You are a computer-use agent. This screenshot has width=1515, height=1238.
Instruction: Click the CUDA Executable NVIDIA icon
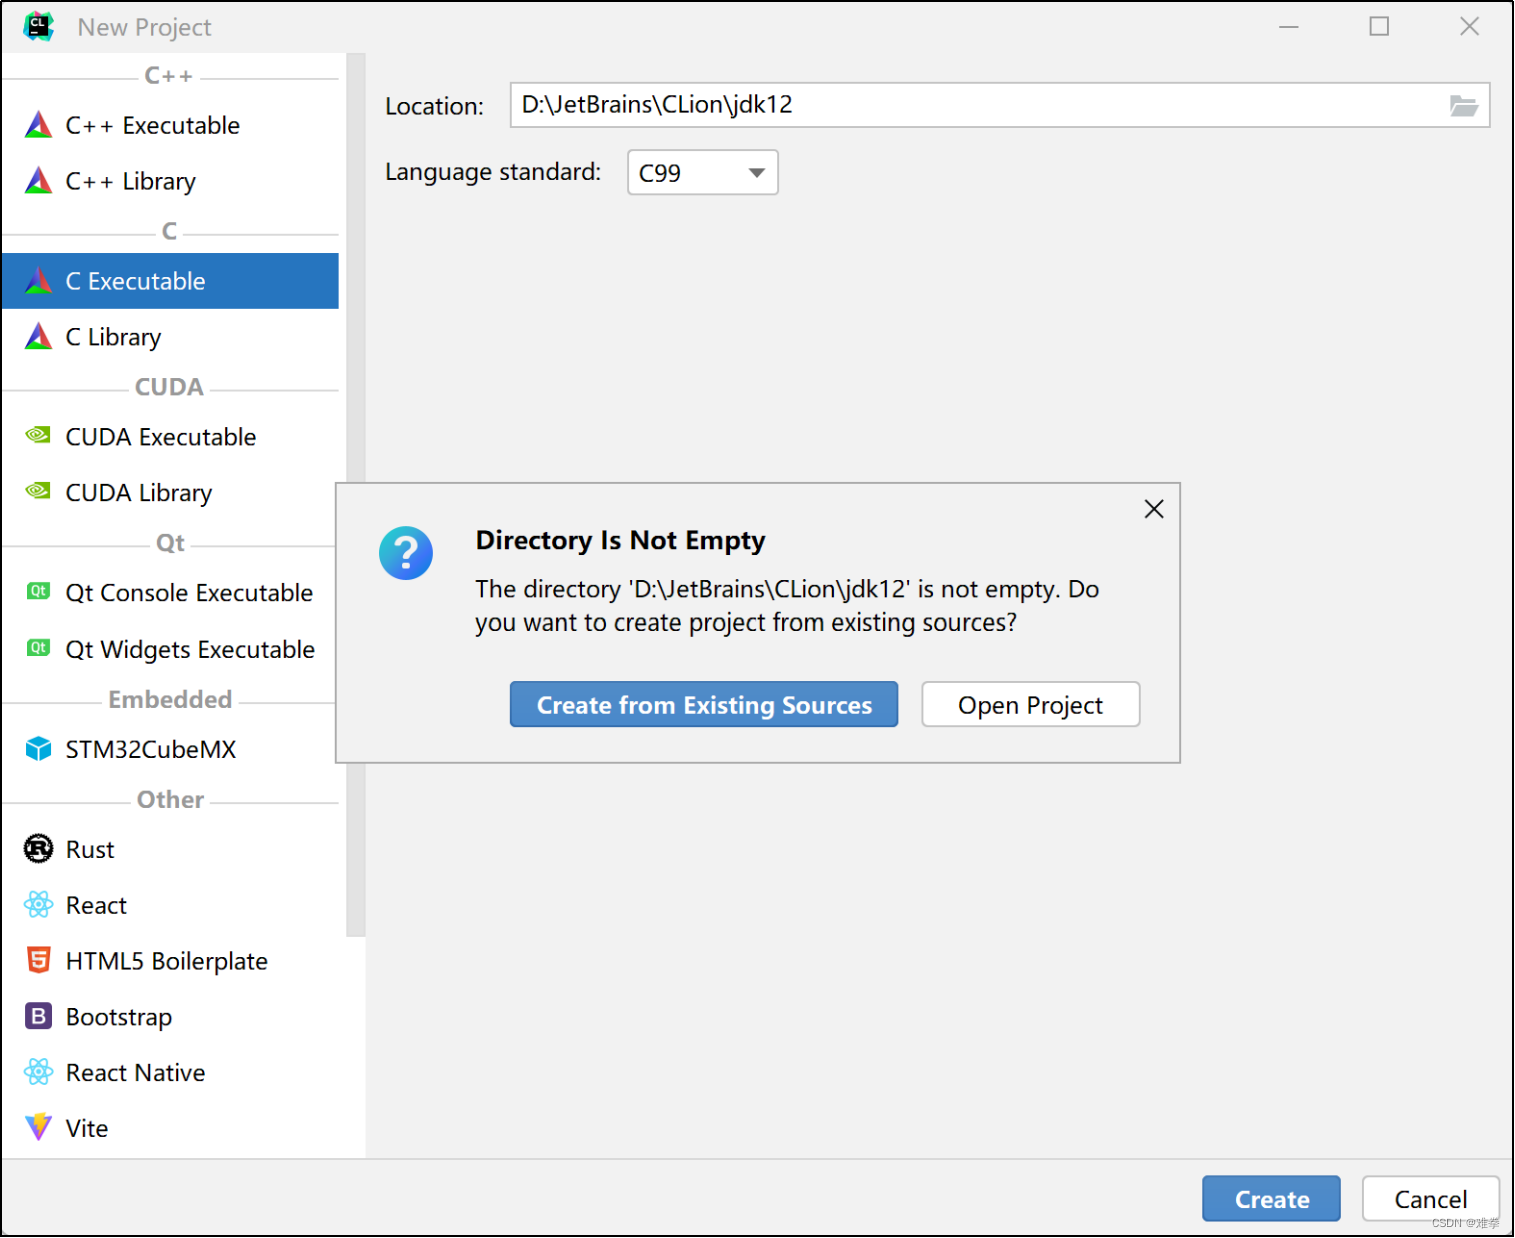38,435
